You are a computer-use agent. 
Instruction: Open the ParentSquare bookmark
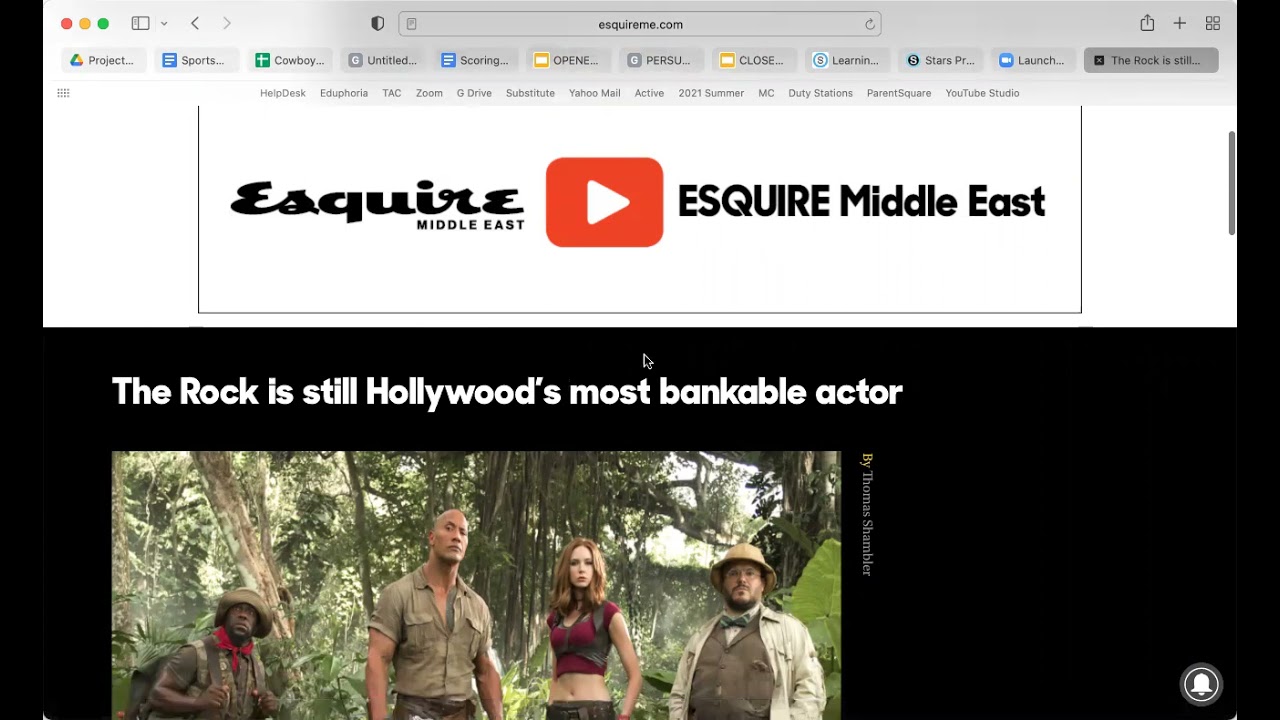[899, 93]
